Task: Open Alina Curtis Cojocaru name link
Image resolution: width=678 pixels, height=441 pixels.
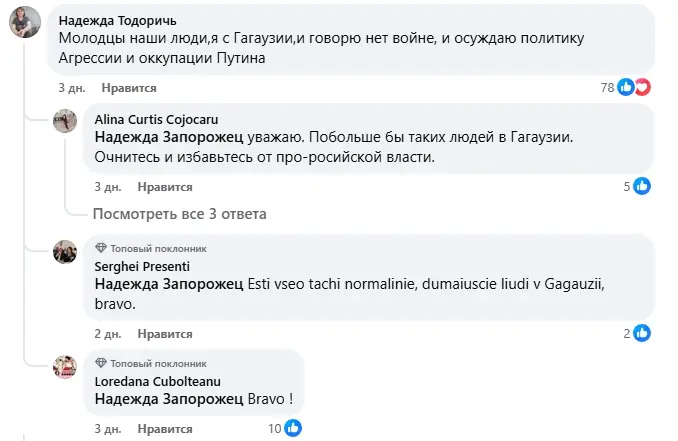Action: point(157,119)
